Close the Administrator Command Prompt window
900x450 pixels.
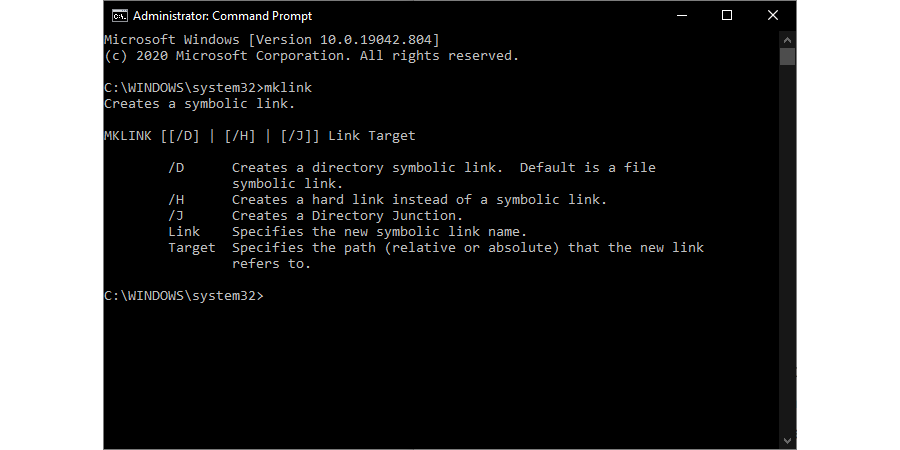click(x=773, y=16)
